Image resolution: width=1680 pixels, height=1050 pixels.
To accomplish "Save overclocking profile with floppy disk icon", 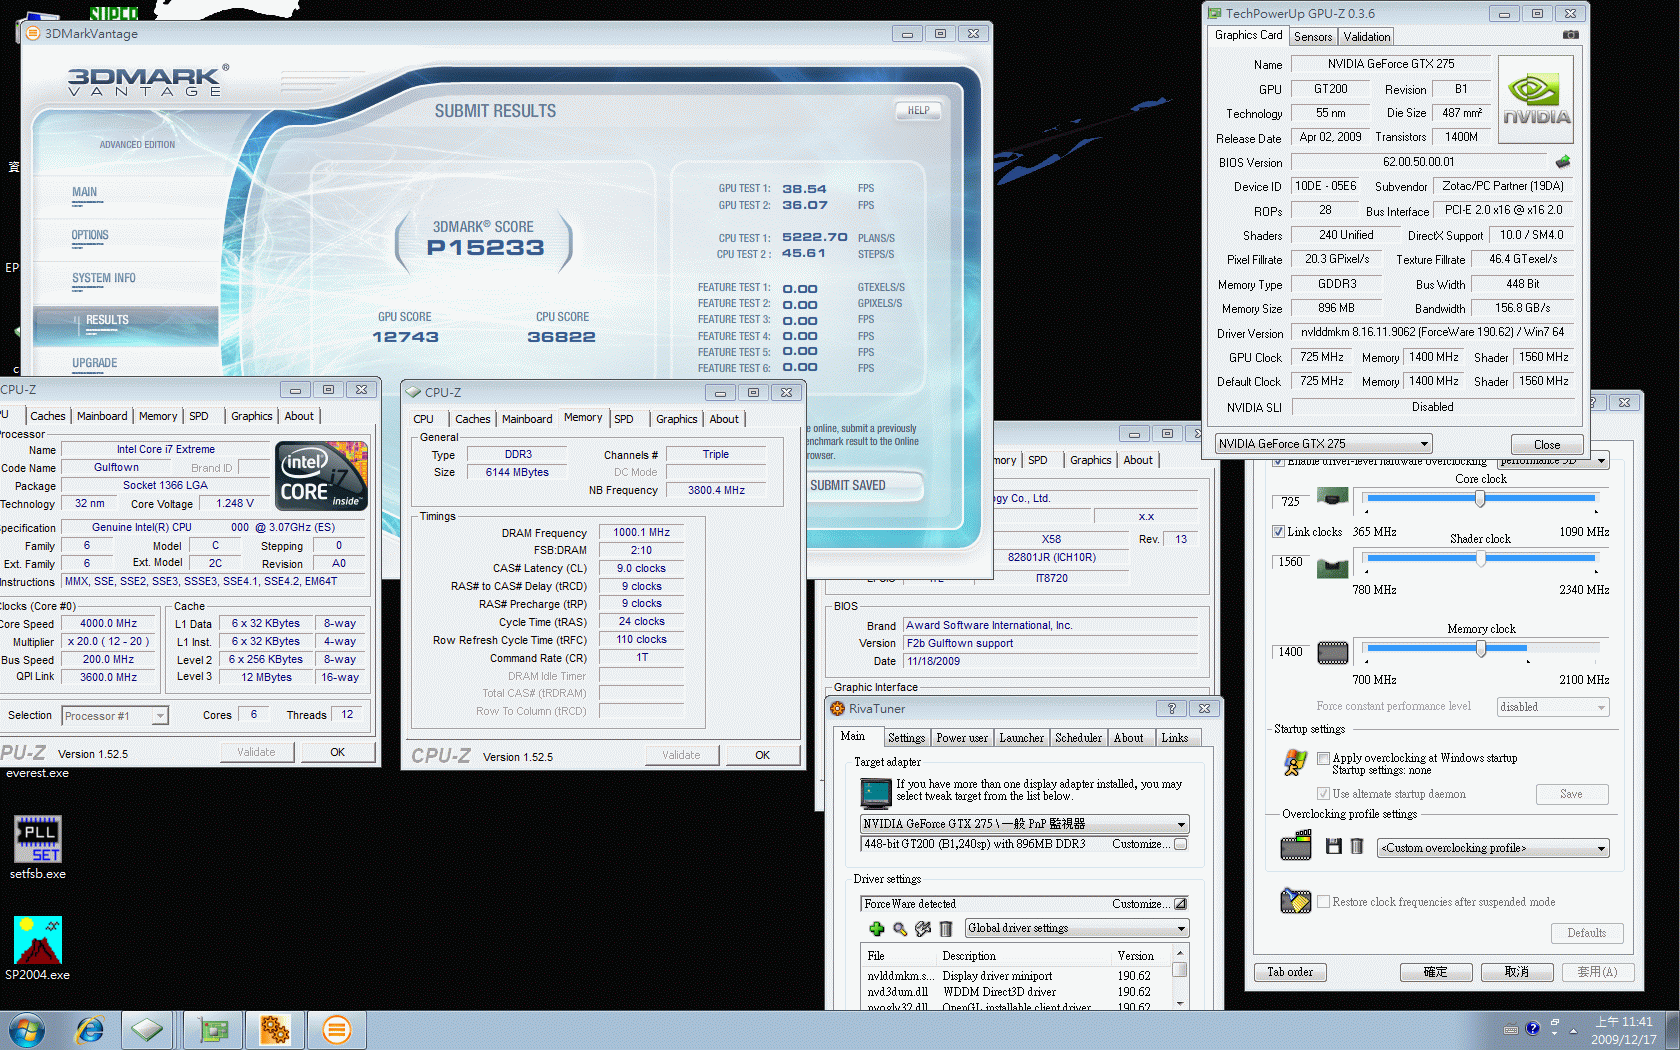I will (1333, 847).
